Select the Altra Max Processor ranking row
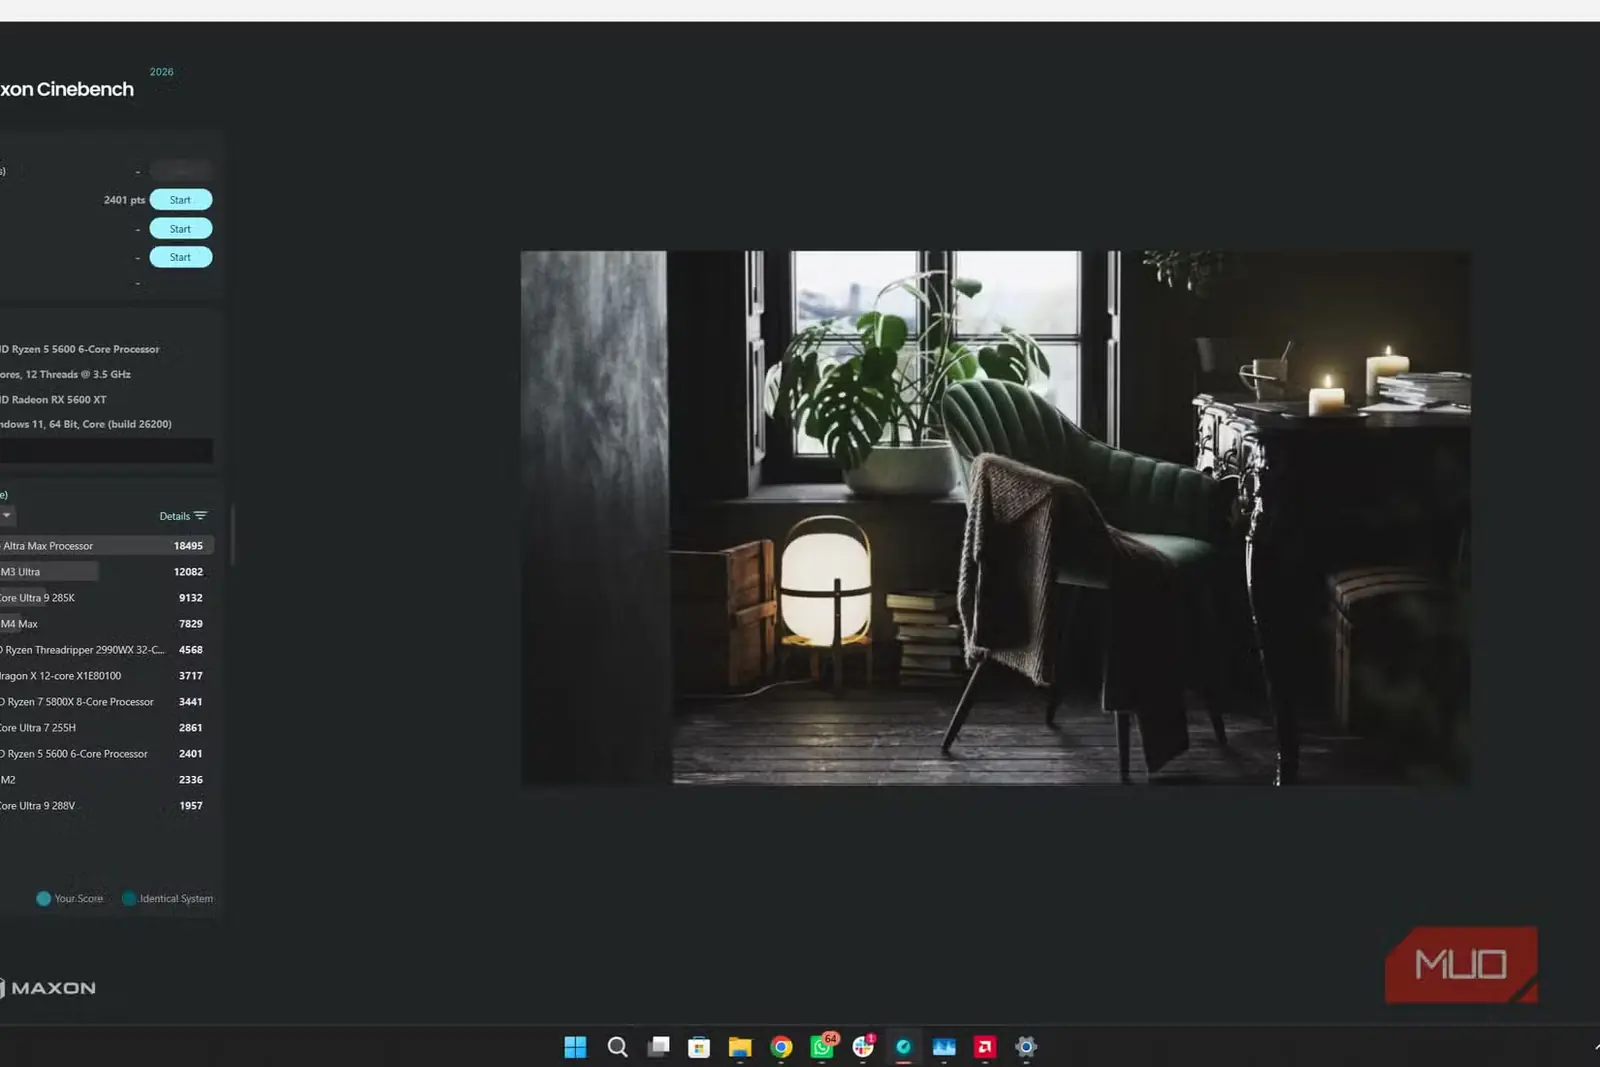 [106, 546]
